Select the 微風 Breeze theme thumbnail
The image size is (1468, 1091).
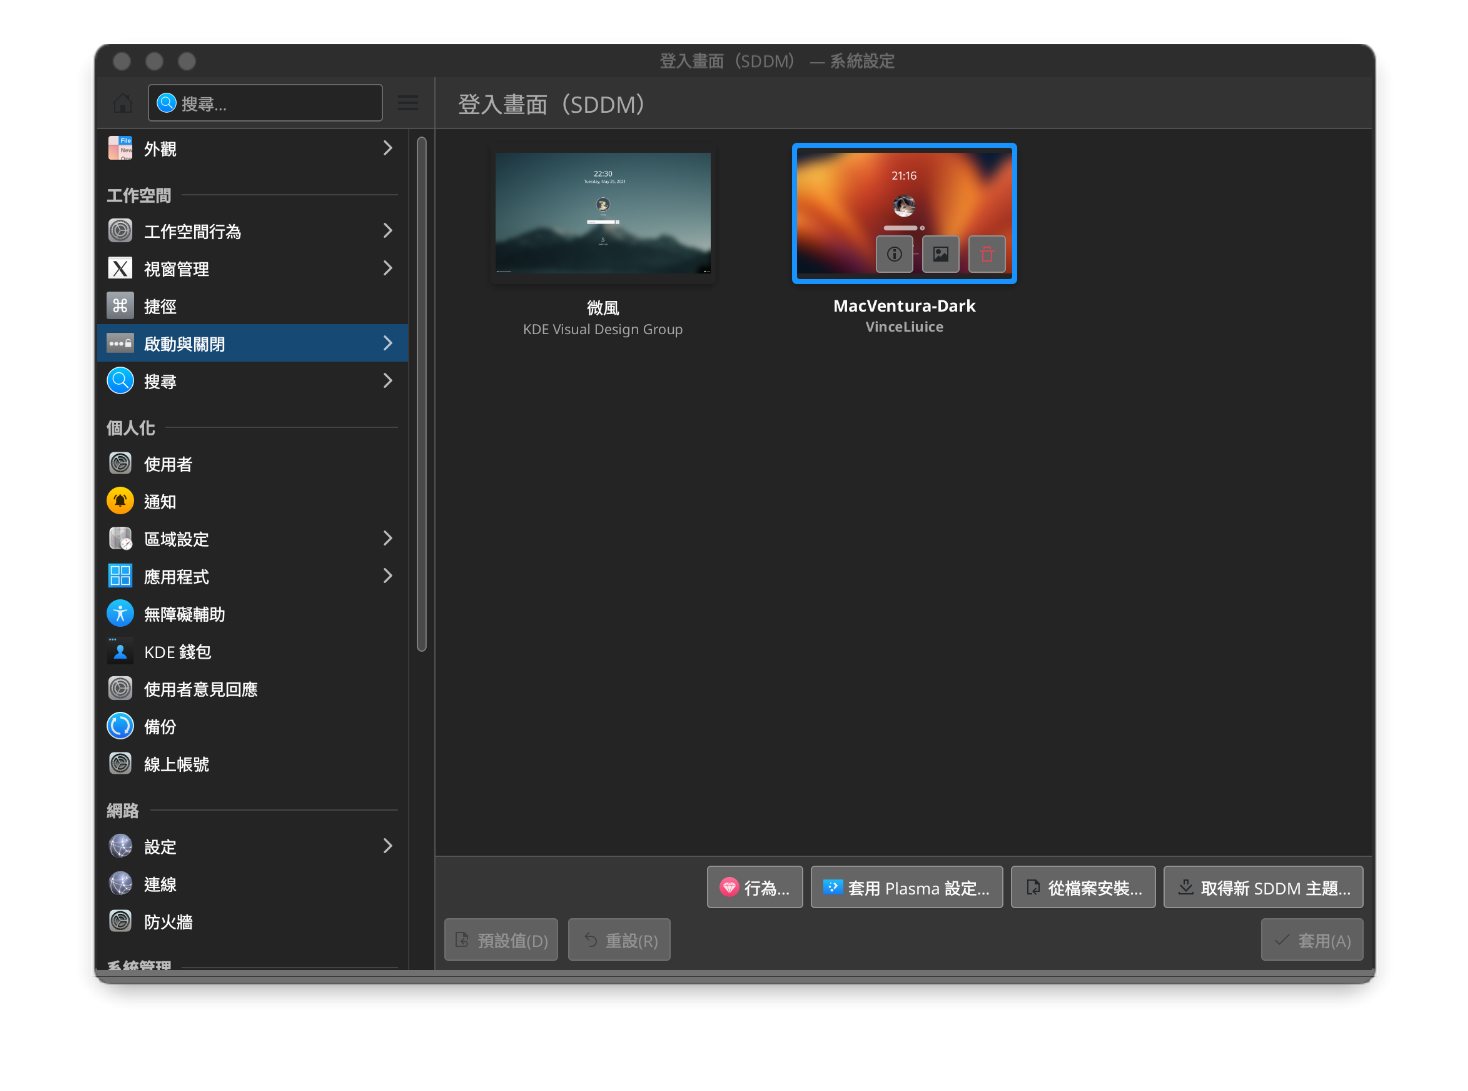(x=603, y=214)
